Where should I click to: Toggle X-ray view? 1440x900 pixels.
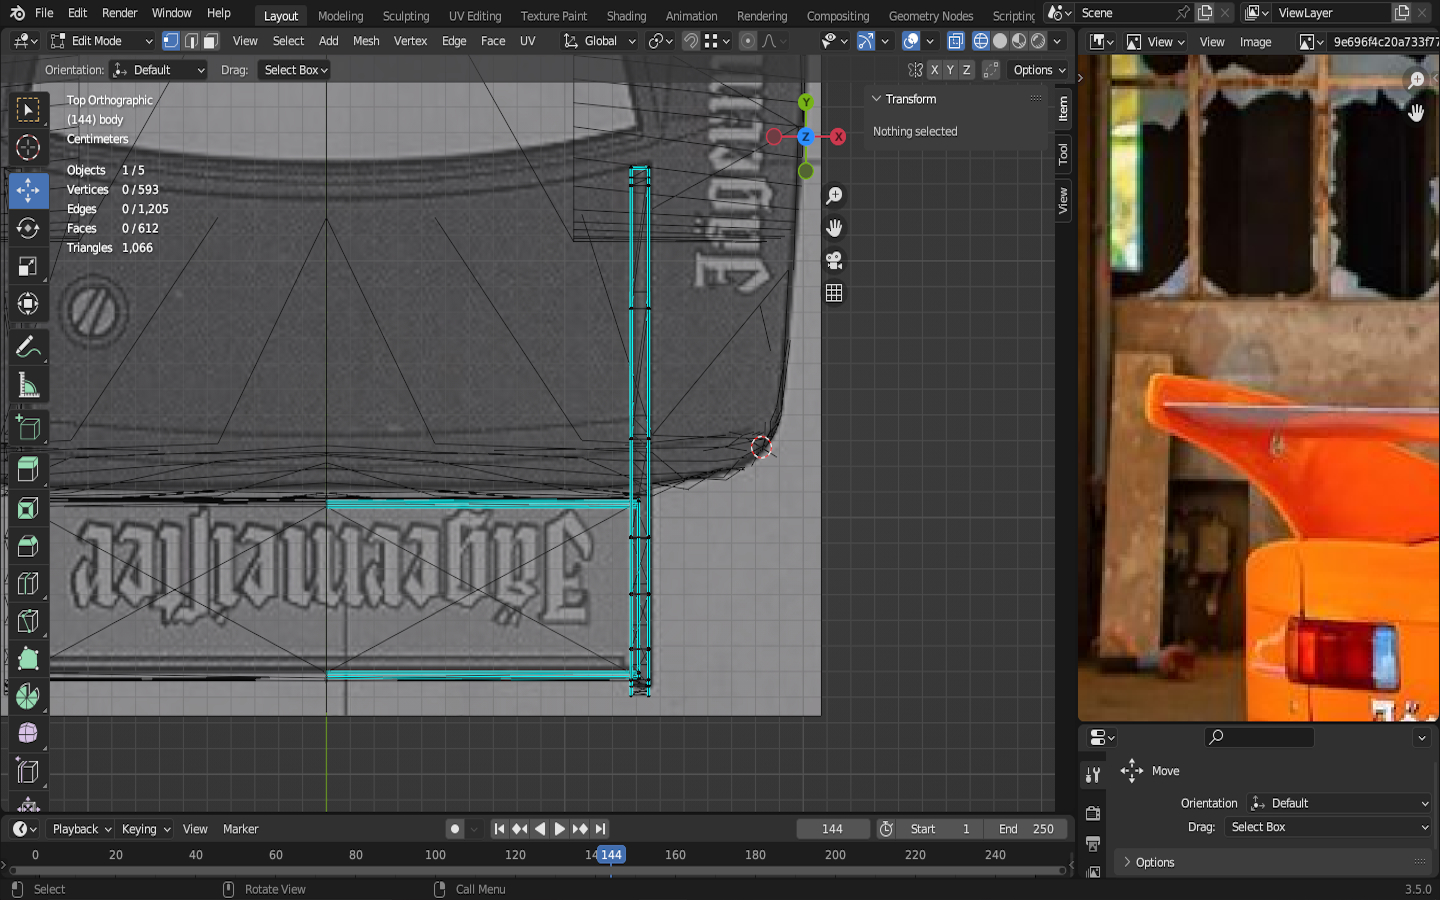point(956,41)
